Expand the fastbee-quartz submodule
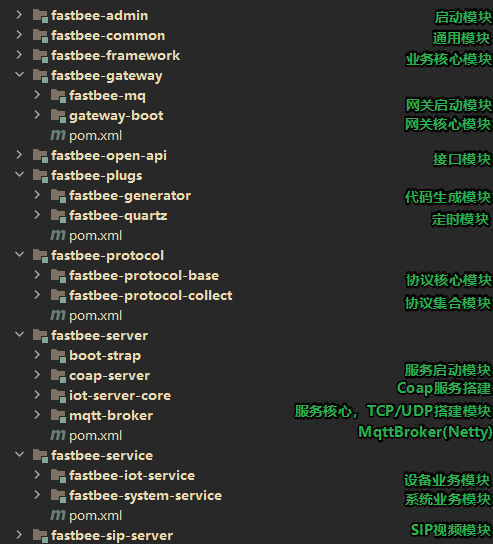This screenshot has width=493, height=544. coord(37,215)
